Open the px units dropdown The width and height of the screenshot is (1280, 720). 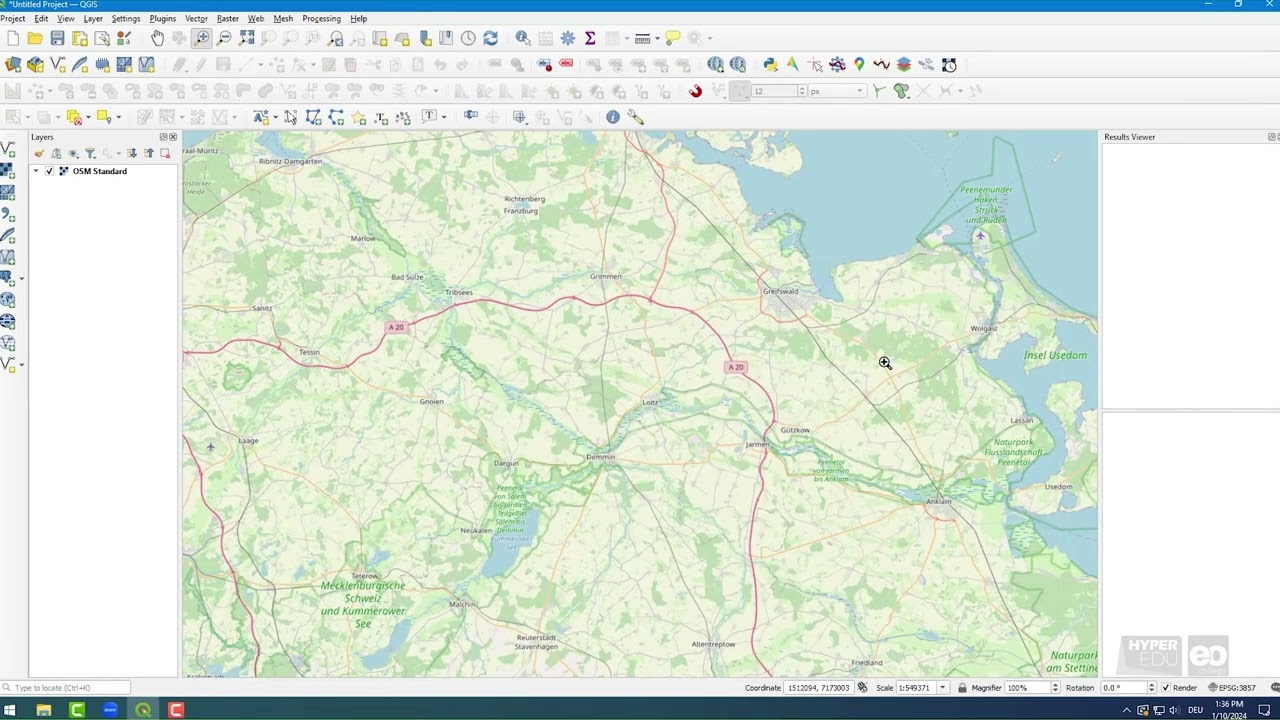coord(860,91)
